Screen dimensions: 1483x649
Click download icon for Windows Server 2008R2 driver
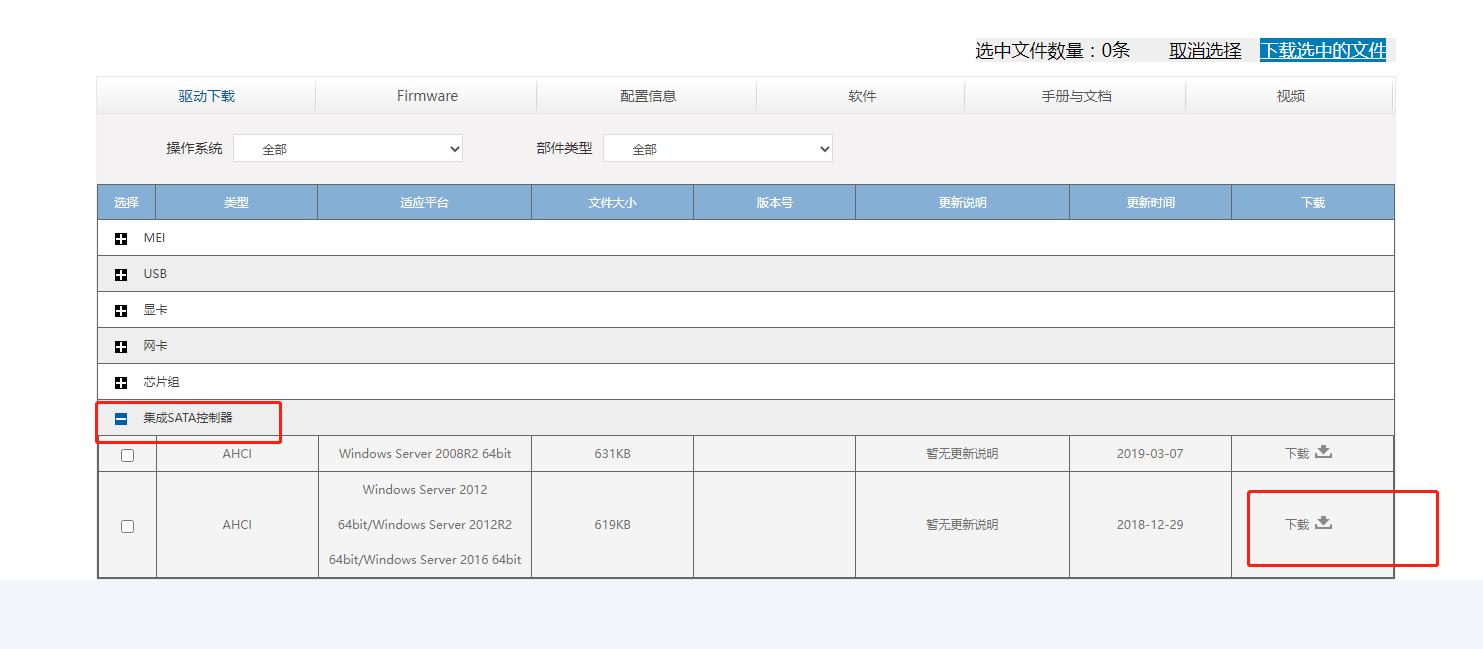[1323, 452]
